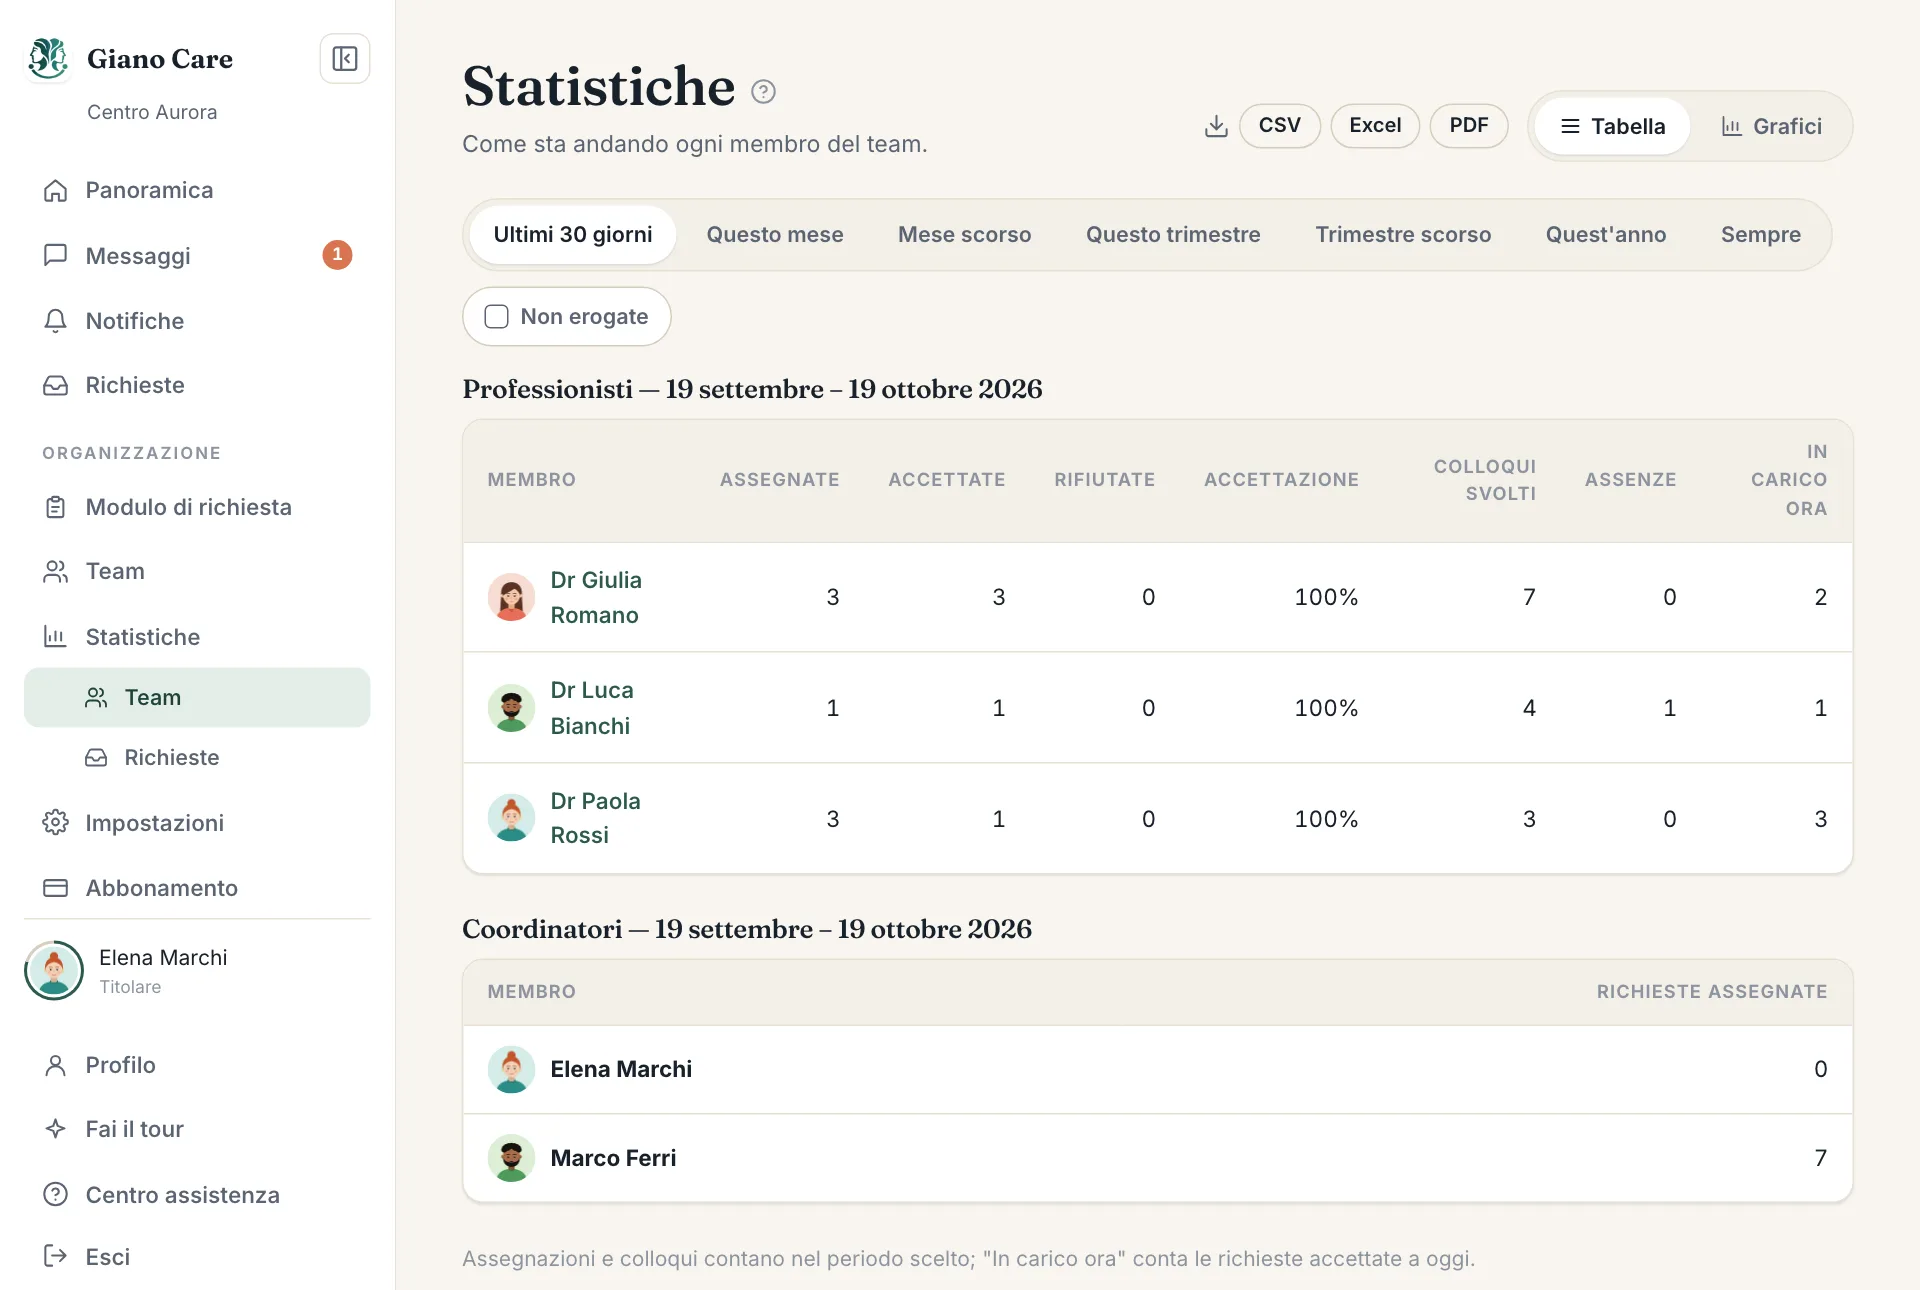Log out with the Esci item

coord(197,1257)
